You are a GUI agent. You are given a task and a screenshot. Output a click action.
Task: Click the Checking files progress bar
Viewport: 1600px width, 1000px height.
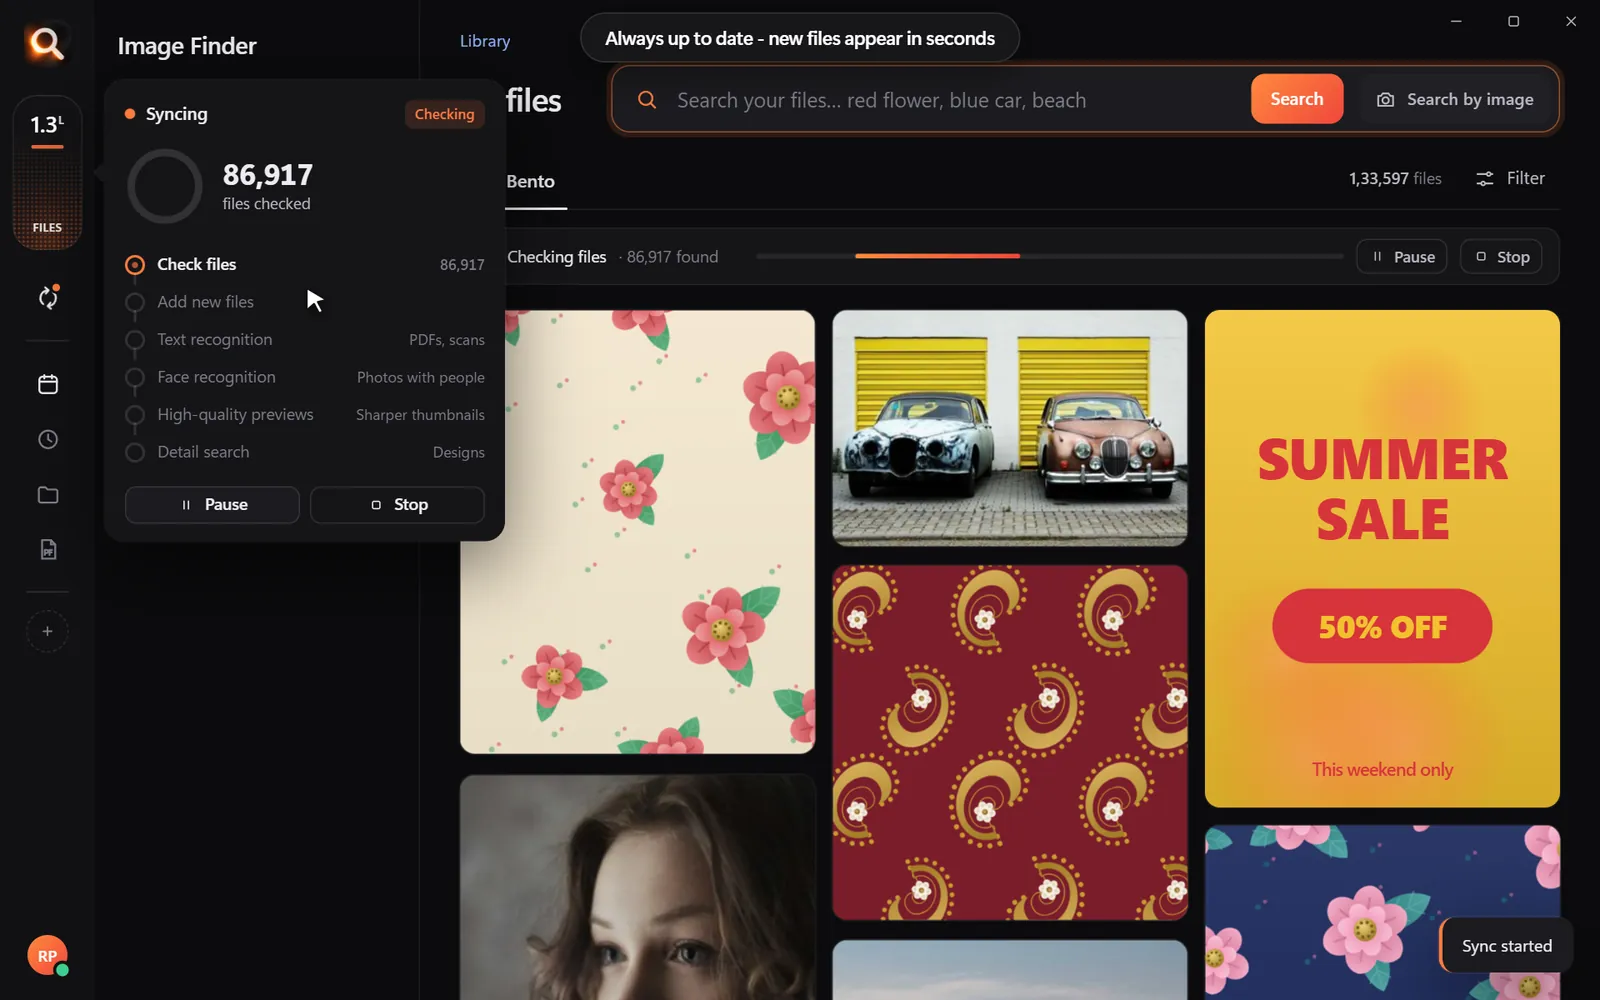click(x=1050, y=256)
